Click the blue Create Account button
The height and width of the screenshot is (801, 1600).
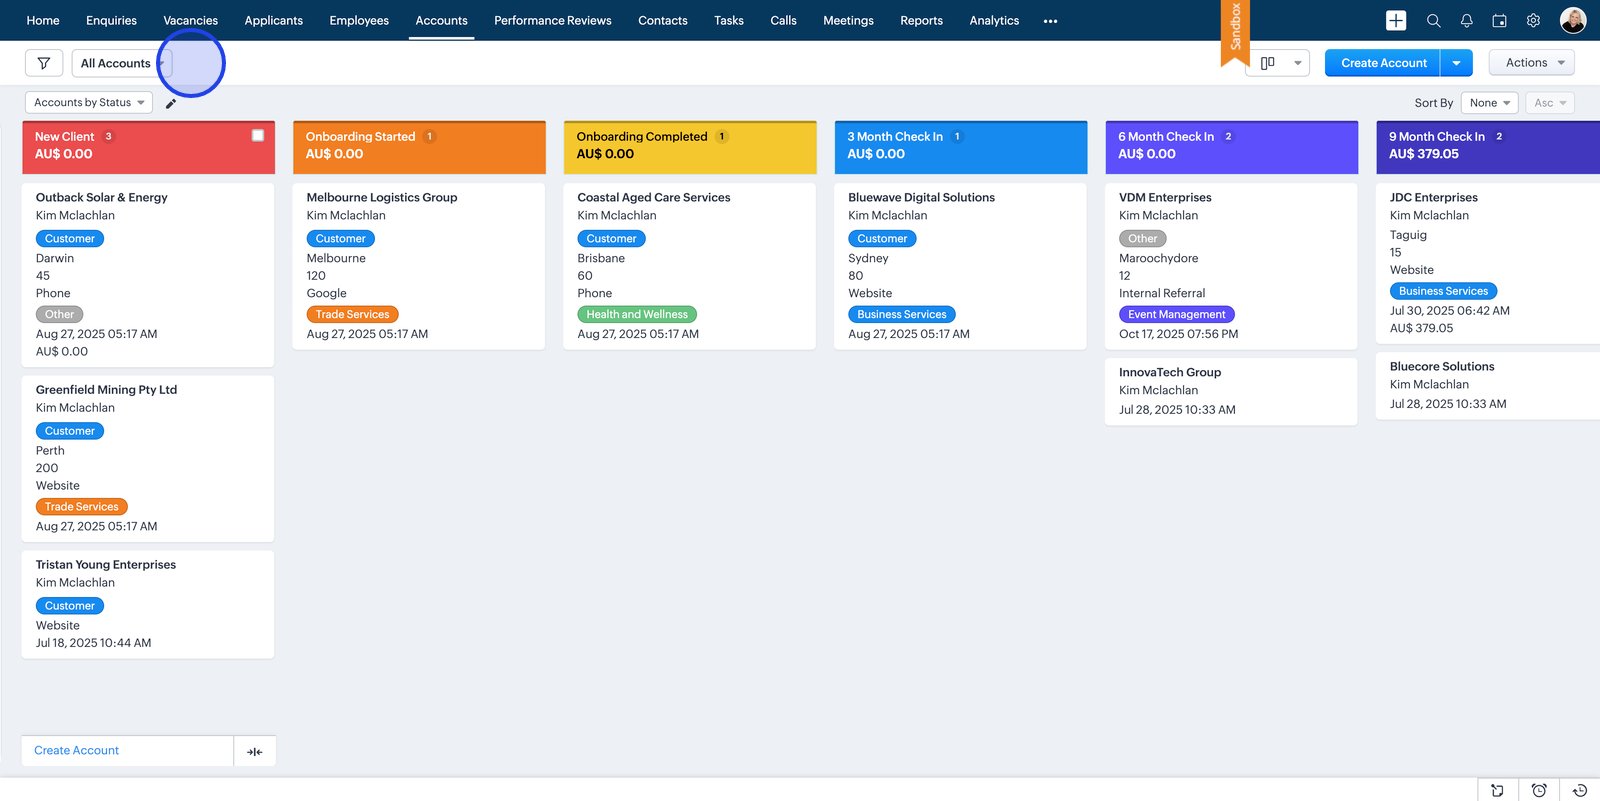pyautogui.click(x=1383, y=63)
